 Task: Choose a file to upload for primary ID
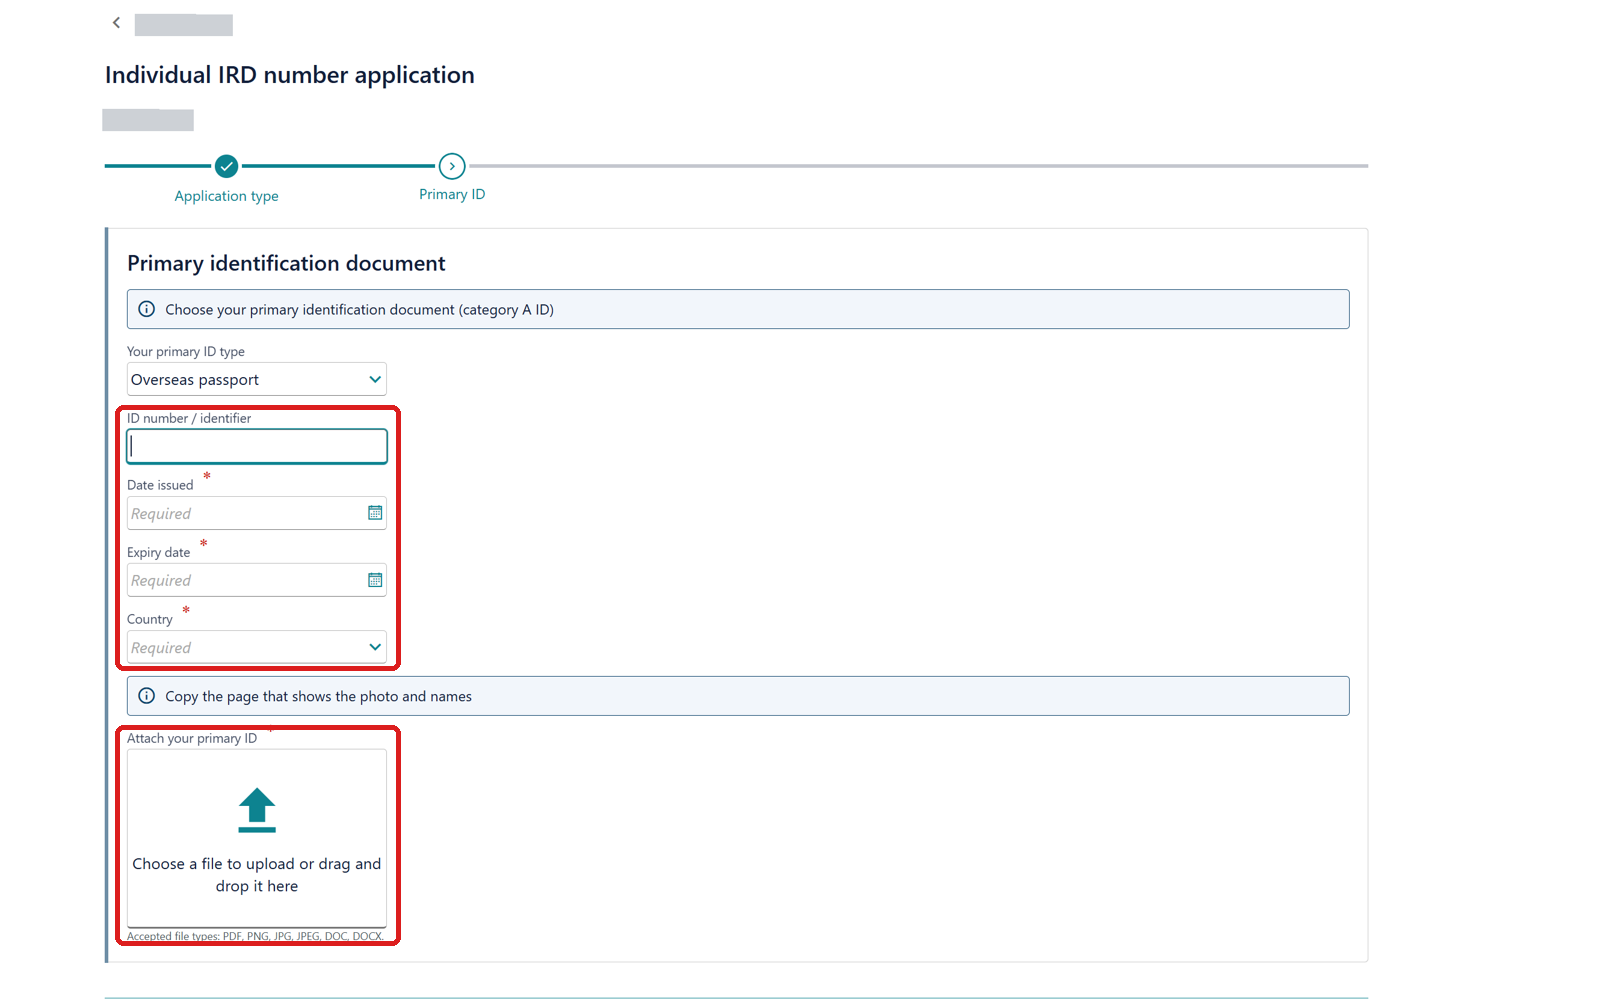[x=257, y=839]
